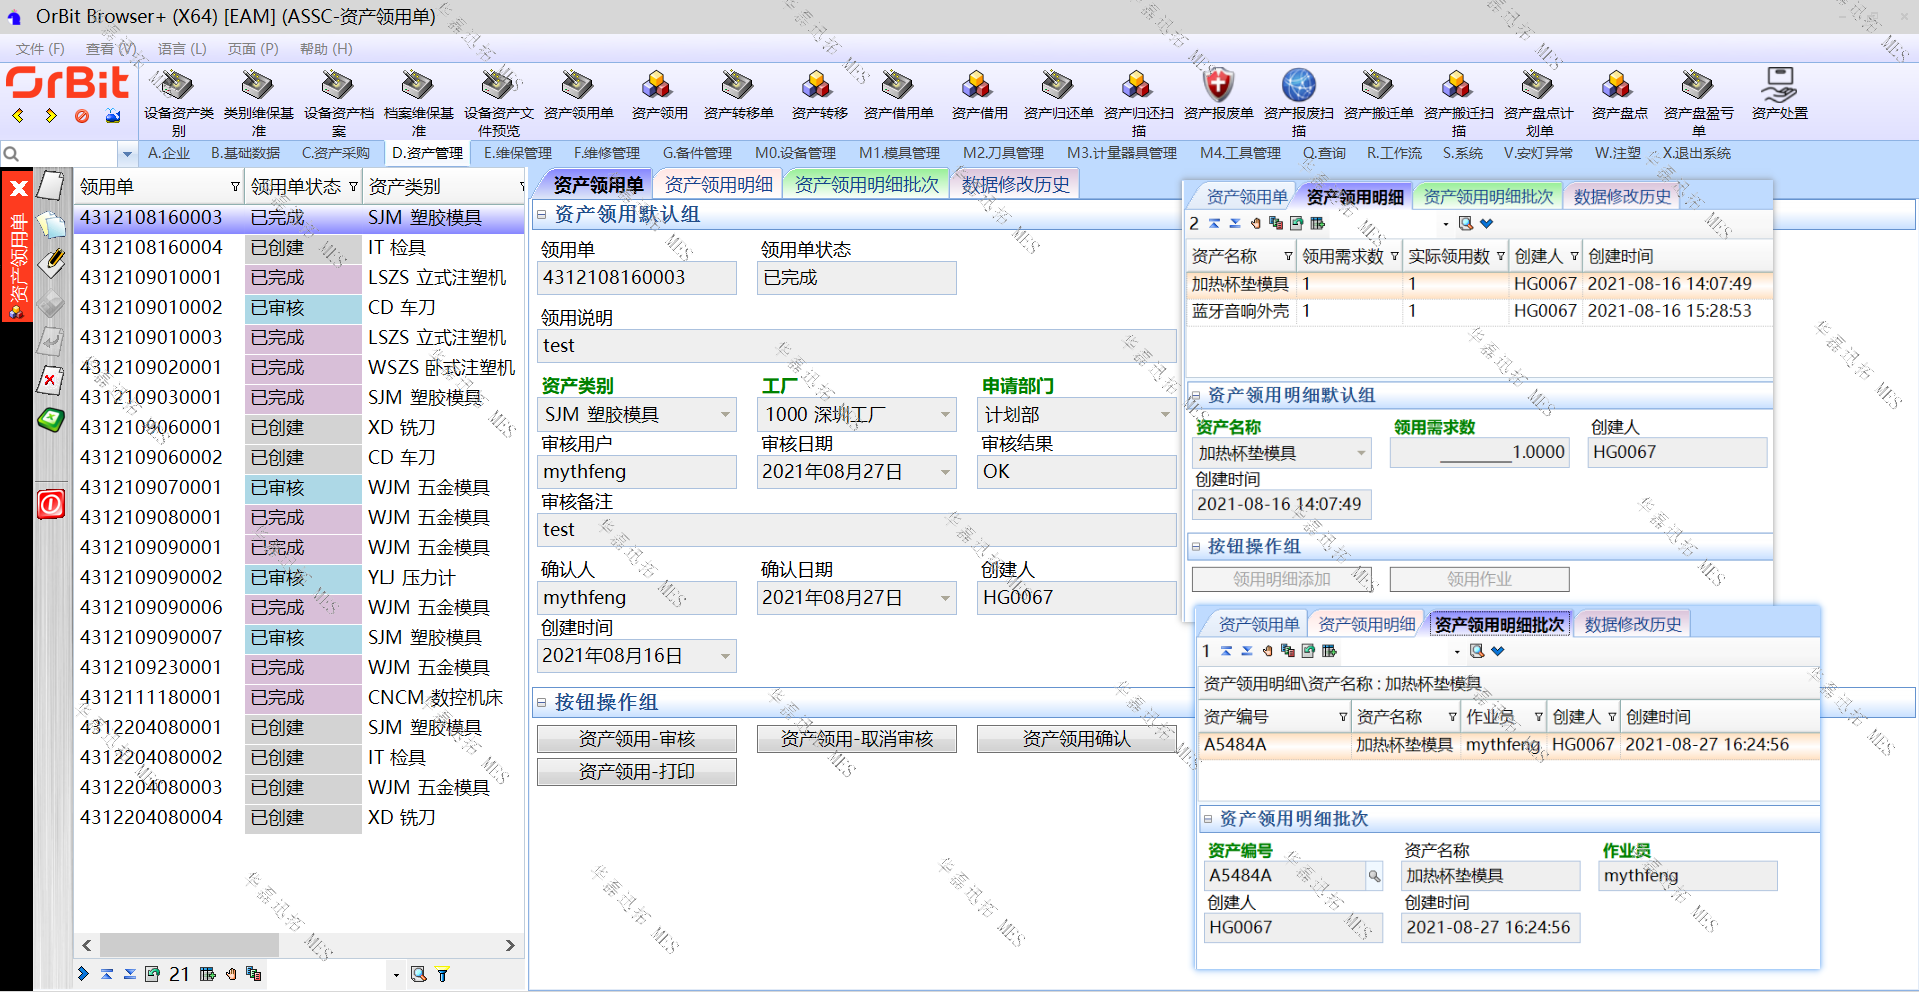
Task: Click the green Excel export sidebar icon
Action: click(51, 420)
